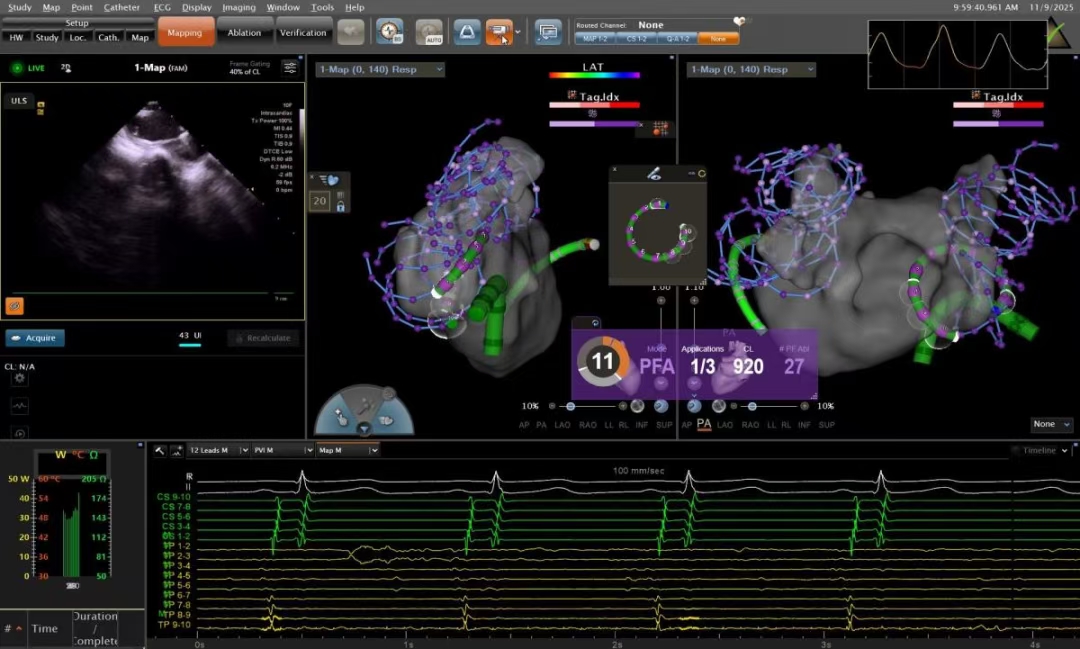Viewport: 1080px width, 649px height.
Task: Select the Loc. setup tab
Action: click(77, 37)
